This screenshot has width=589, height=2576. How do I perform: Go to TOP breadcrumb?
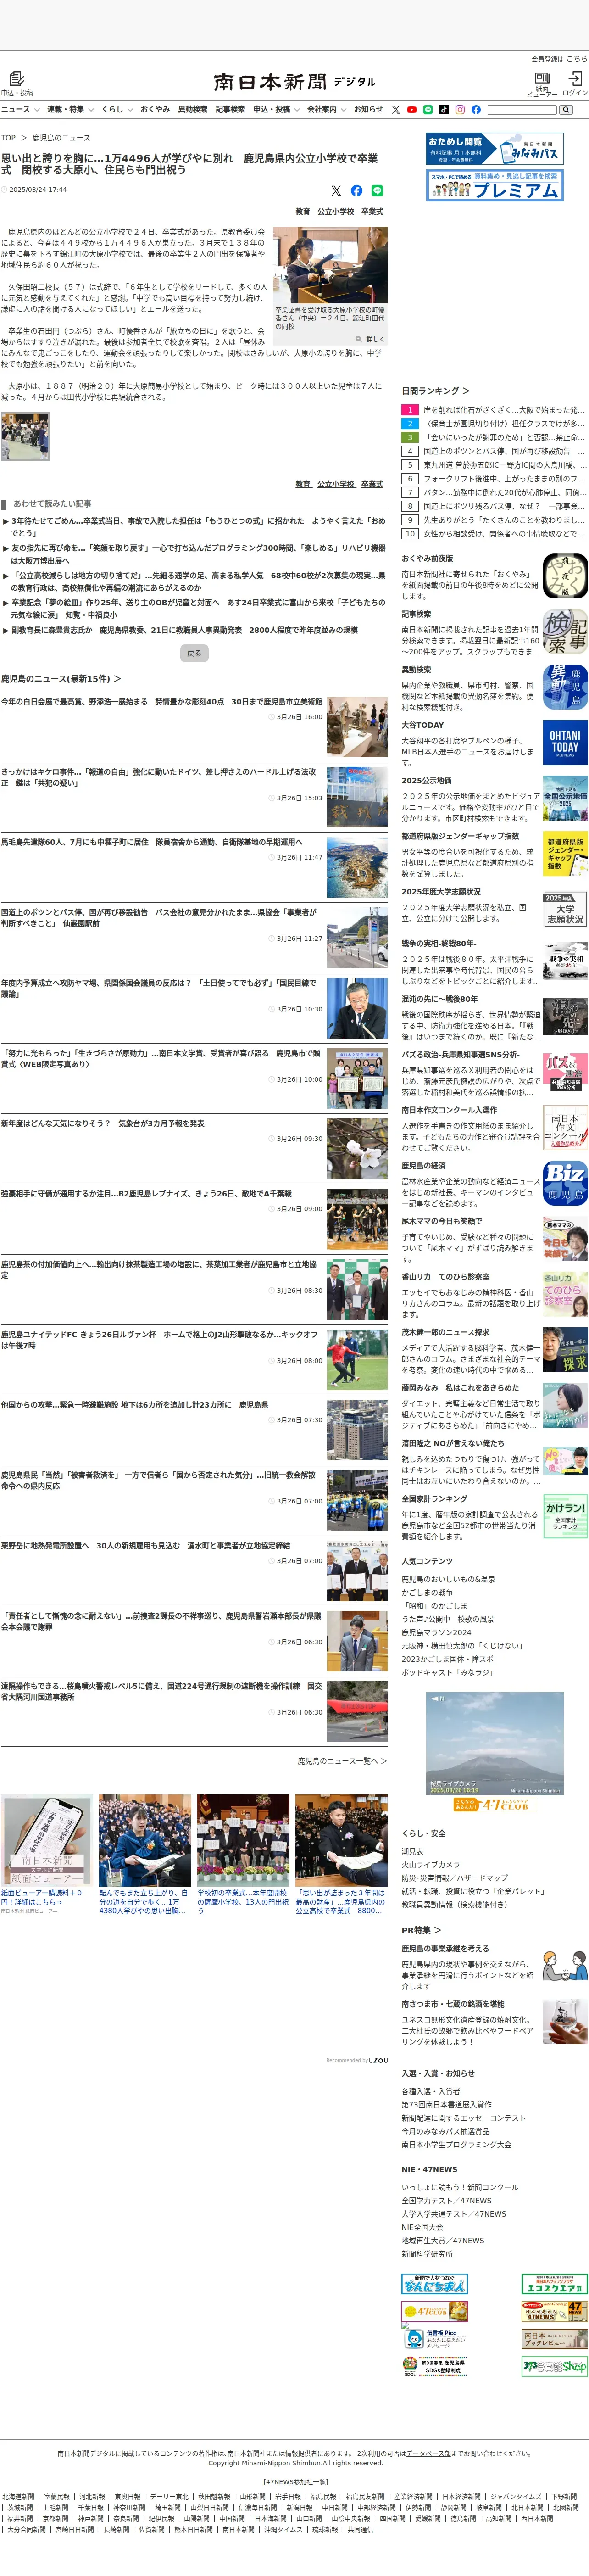click(x=8, y=138)
